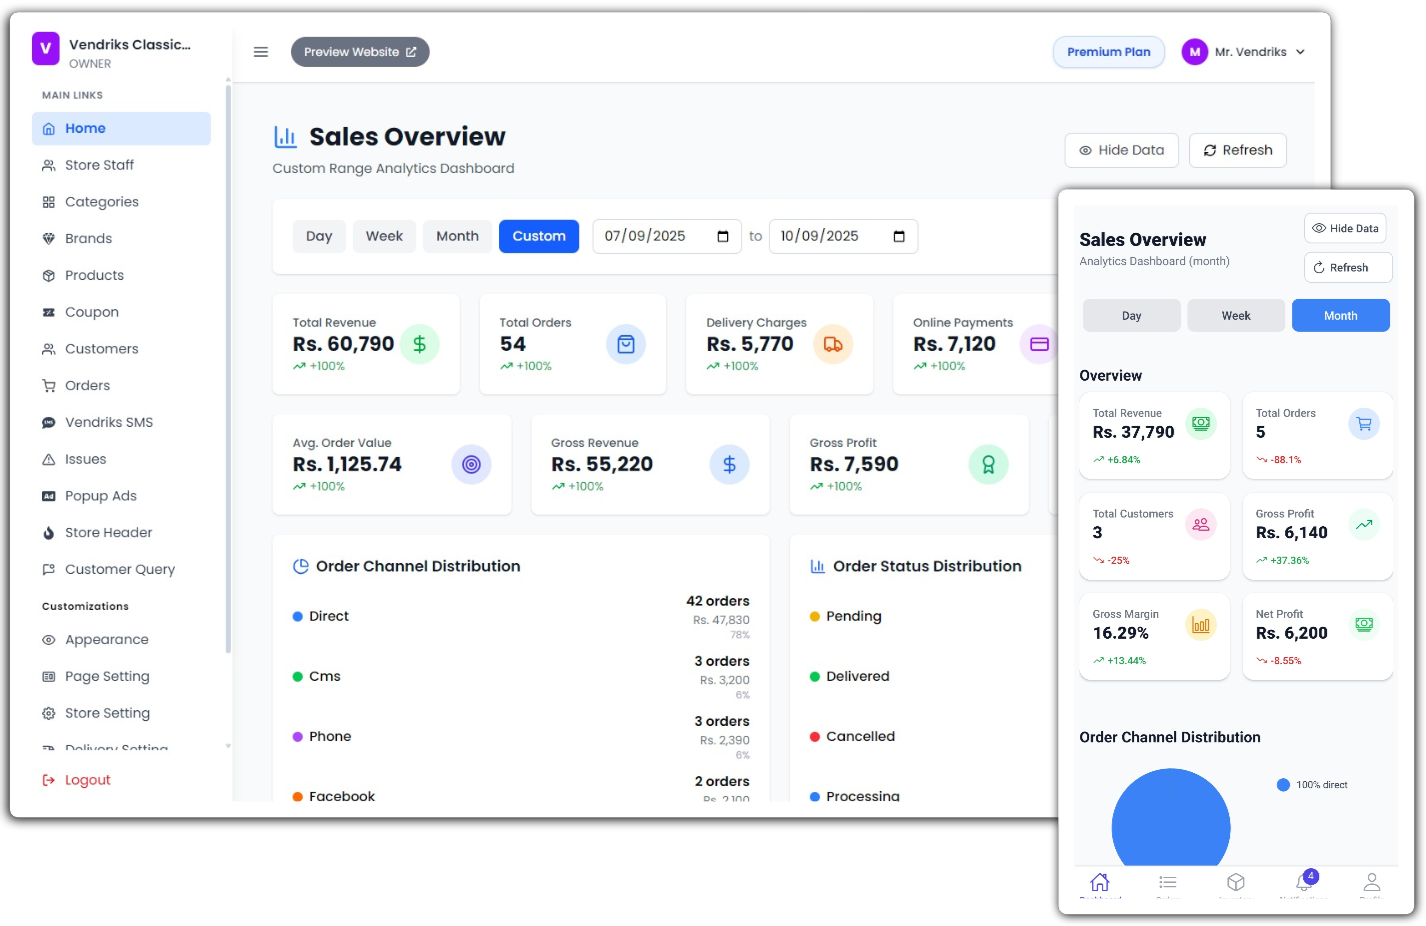Image resolution: width=1426 pixels, height=926 pixels.
Task: Open Orders from the mobile bottom navigation
Action: click(1168, 884)
